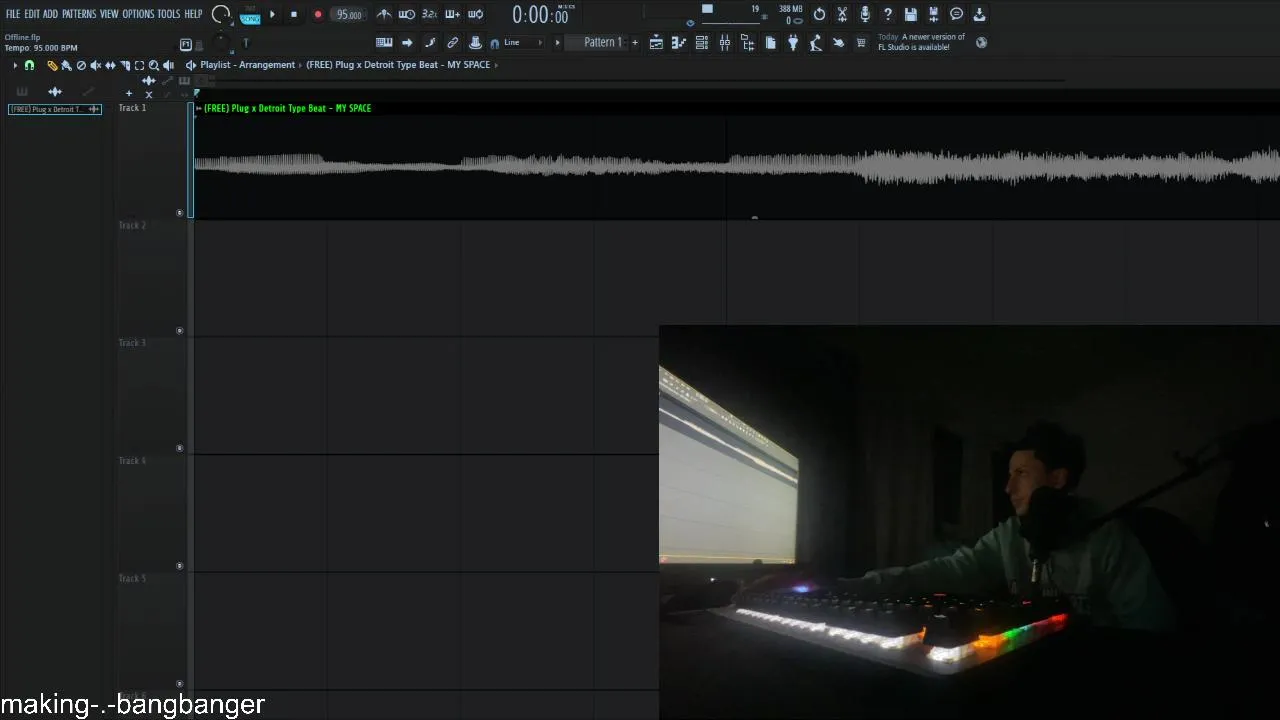Viewport: 1280px width, 720px height.
Task: Open the Channel rack icon
Action: (x=702, y=42)
